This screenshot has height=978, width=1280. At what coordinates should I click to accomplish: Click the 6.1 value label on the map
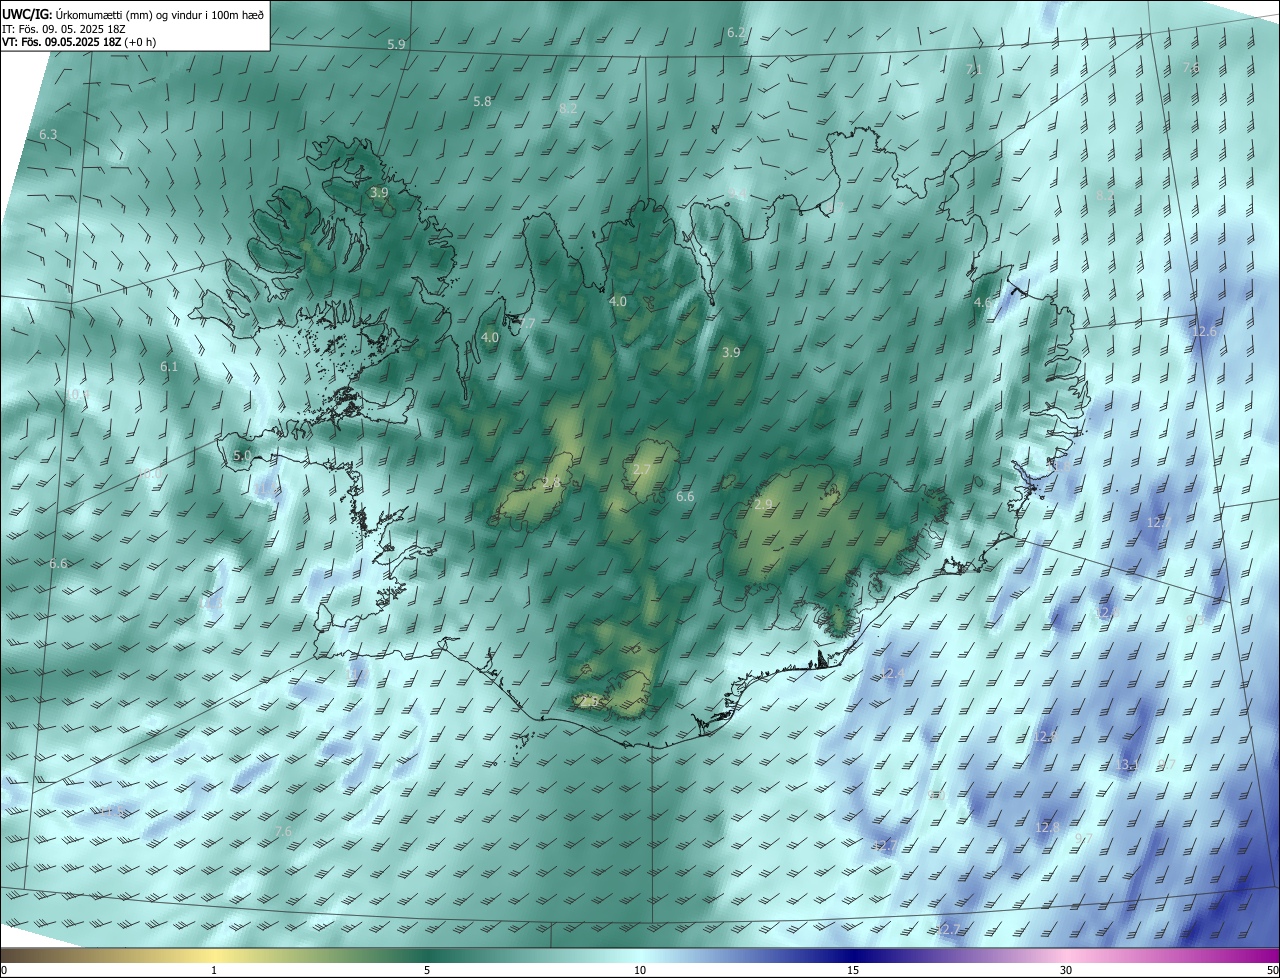click(169, 367)
